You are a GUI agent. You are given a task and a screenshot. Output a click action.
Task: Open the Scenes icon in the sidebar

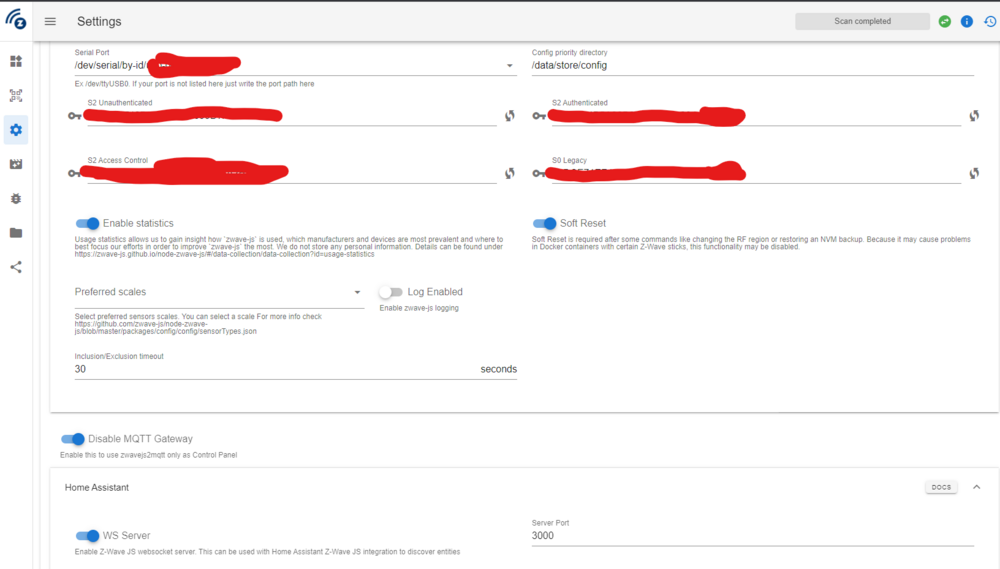(16, 164)
